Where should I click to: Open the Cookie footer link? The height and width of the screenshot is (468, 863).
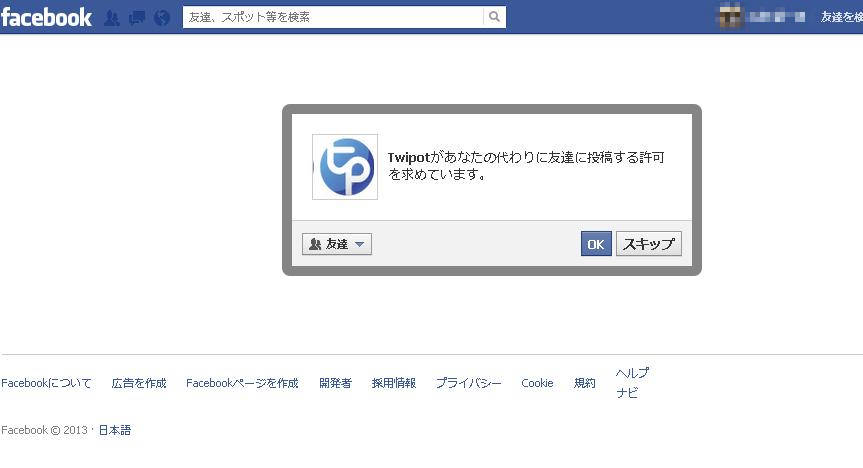[537, 383]
